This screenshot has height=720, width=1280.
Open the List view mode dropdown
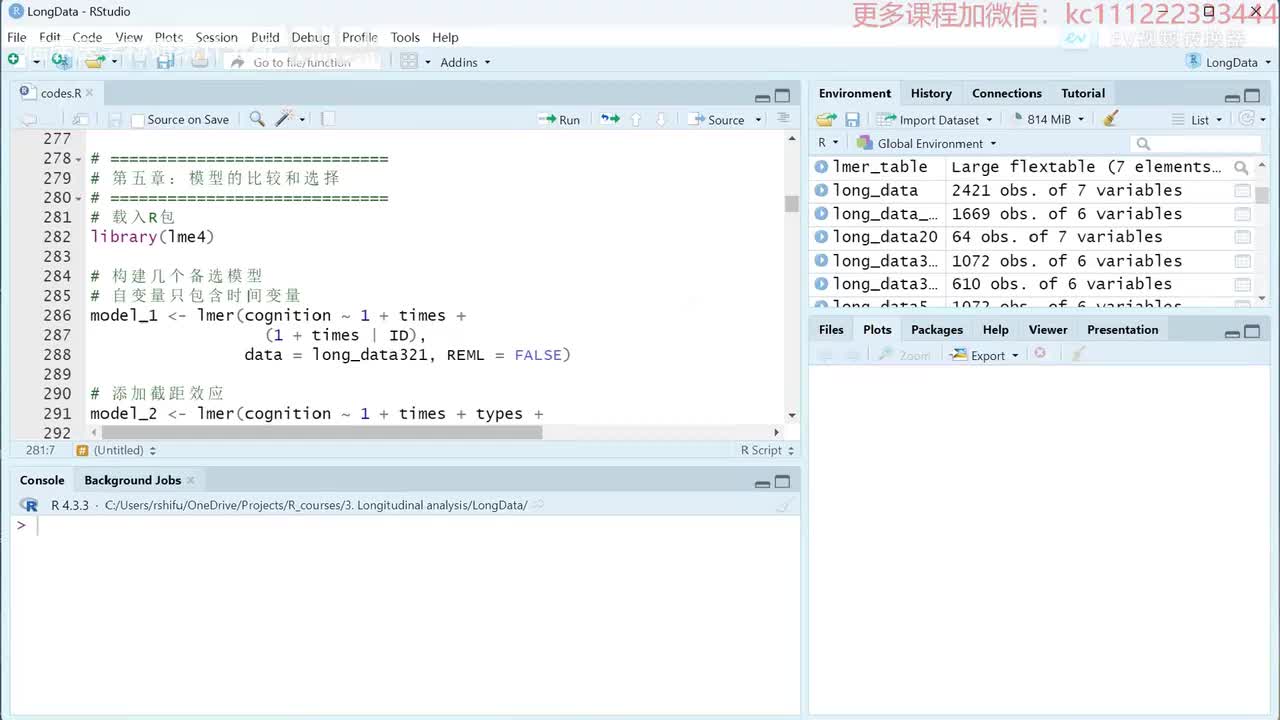click(x=1197, y=120)
